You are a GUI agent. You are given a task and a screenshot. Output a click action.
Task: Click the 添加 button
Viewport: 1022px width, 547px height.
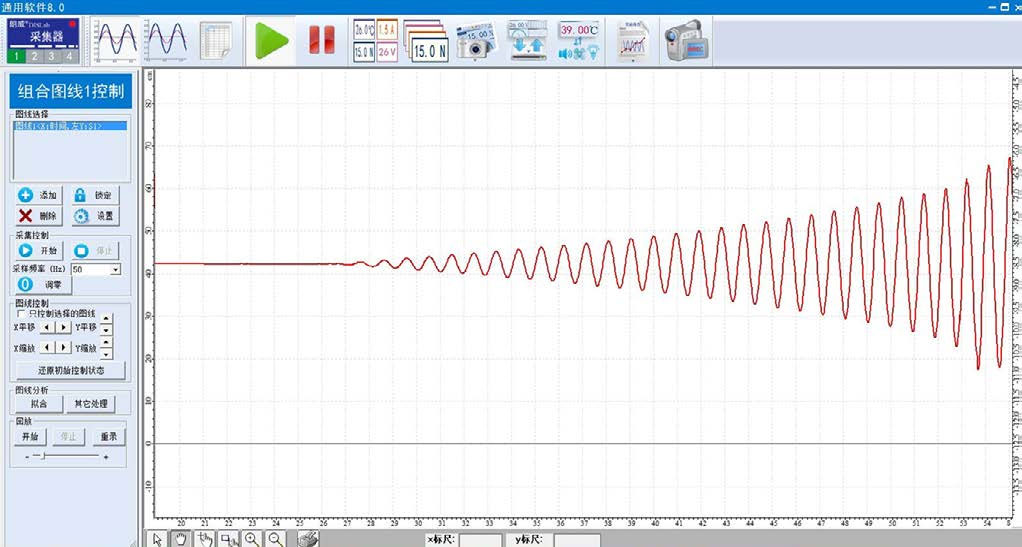(38, 195)
